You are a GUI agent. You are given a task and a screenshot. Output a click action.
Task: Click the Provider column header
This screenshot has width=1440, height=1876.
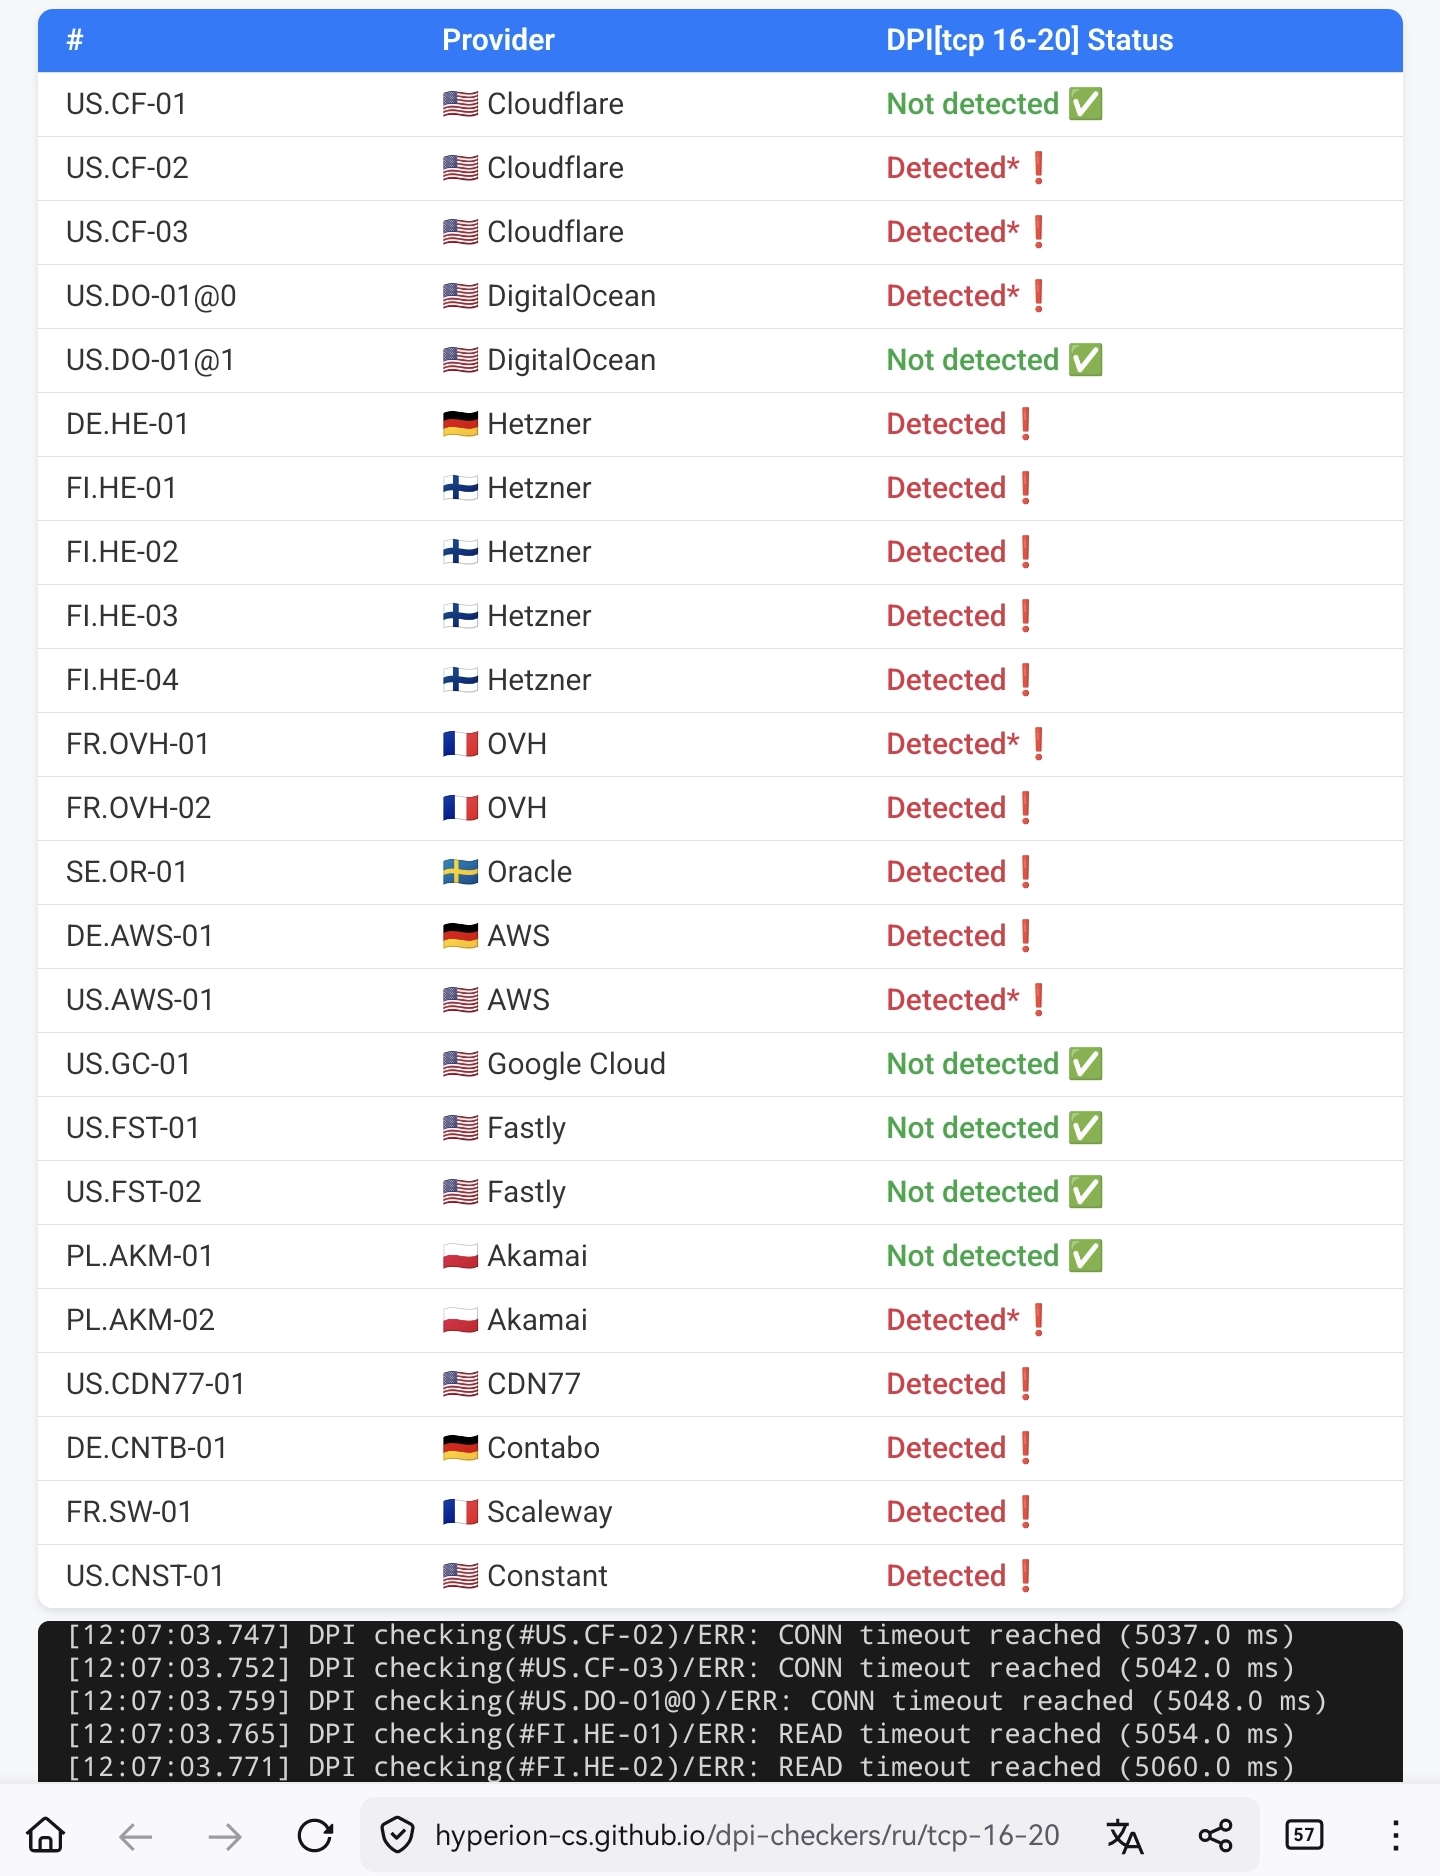coord(498,40)
